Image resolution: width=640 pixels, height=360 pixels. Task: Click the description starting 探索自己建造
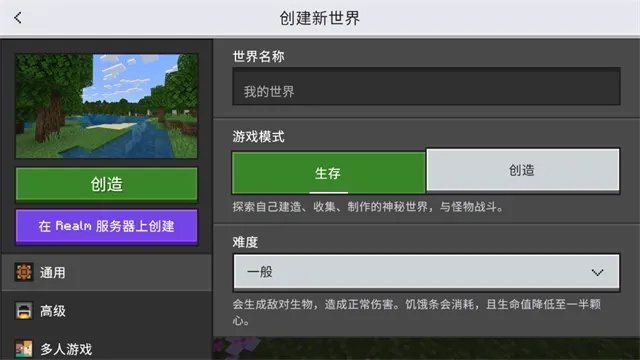click(x=368, y=207)
